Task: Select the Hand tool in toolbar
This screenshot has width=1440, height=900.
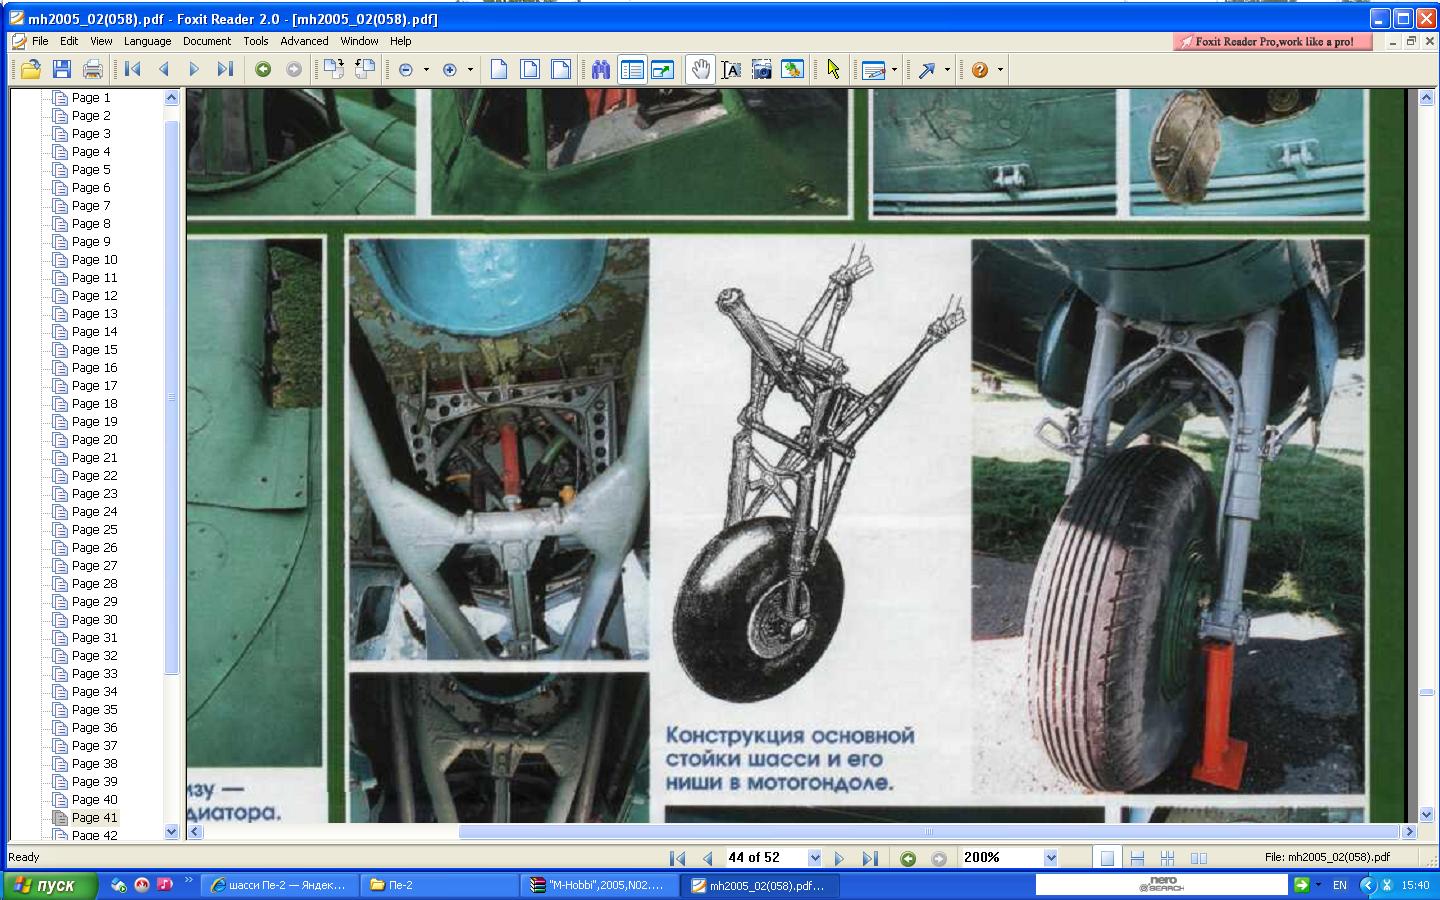Action: [x=701, y=69]
